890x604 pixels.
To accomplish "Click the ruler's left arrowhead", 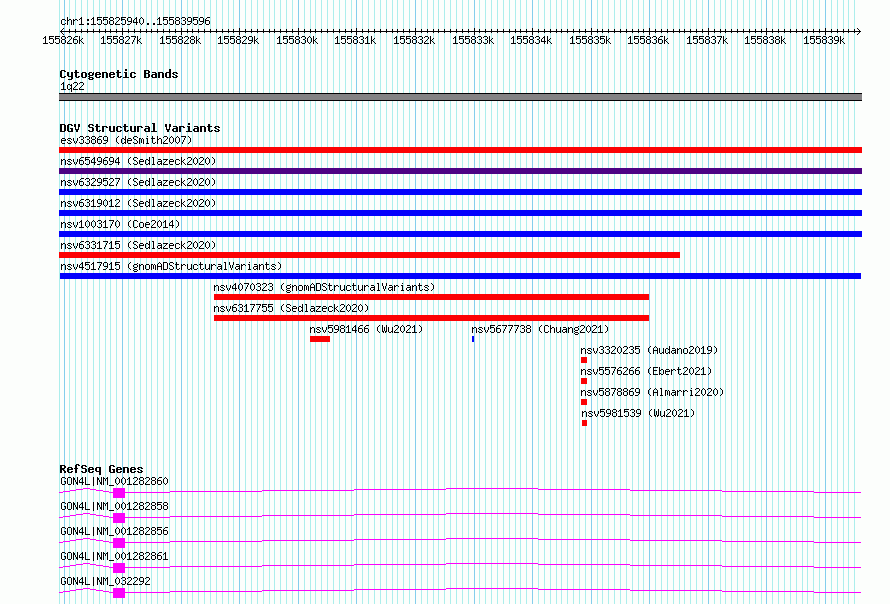I will click(62, 31).
